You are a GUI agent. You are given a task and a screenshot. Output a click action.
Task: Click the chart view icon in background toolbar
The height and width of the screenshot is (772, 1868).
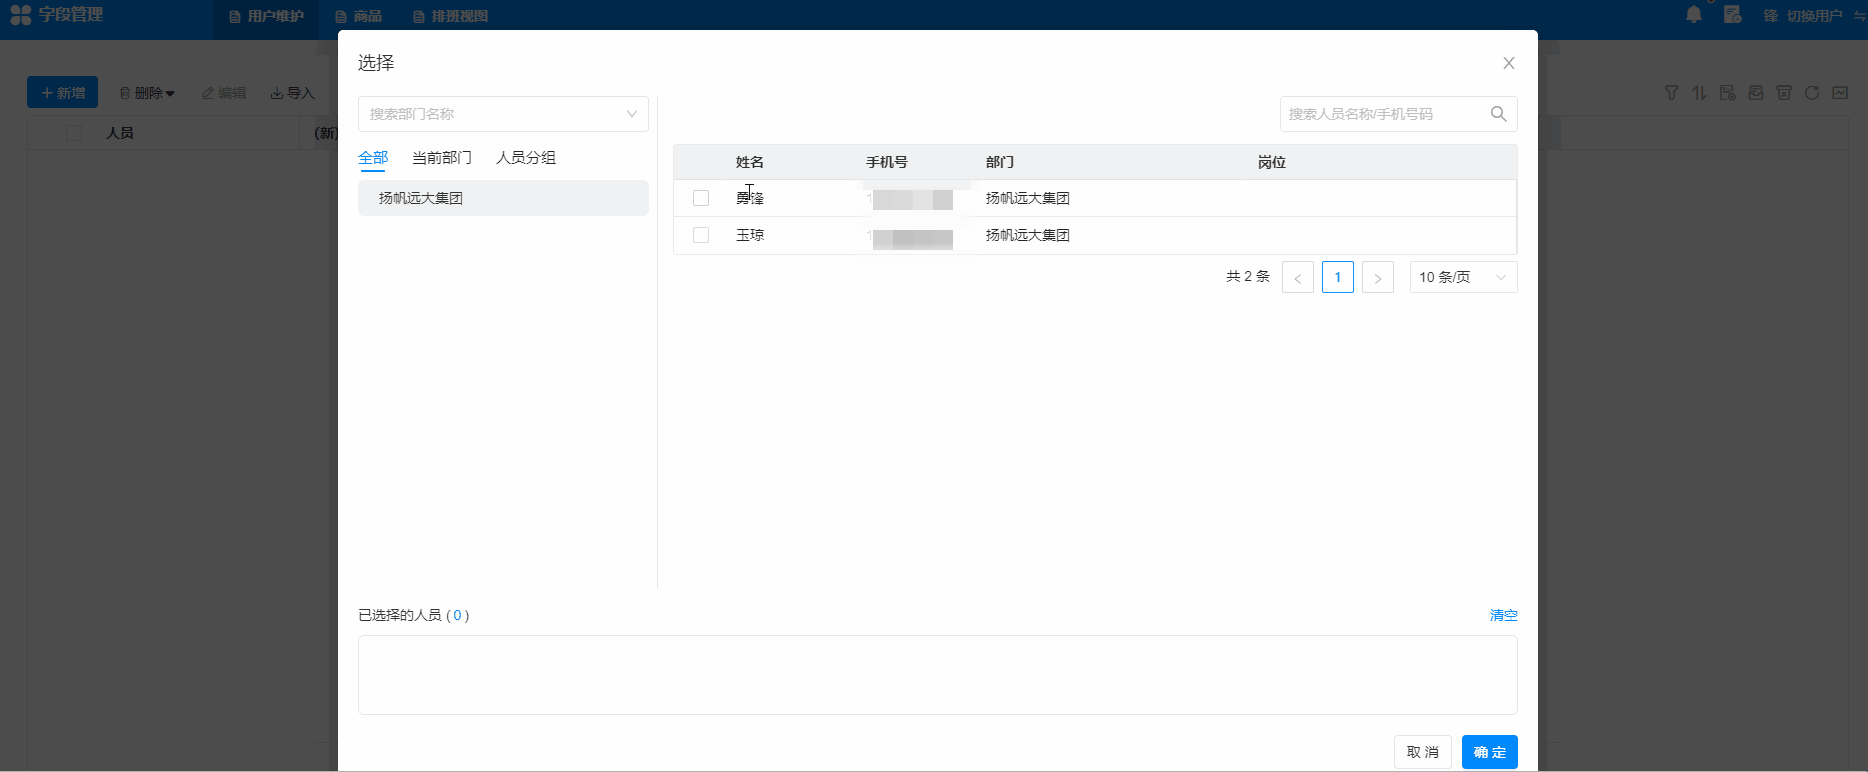[1839, 93]
